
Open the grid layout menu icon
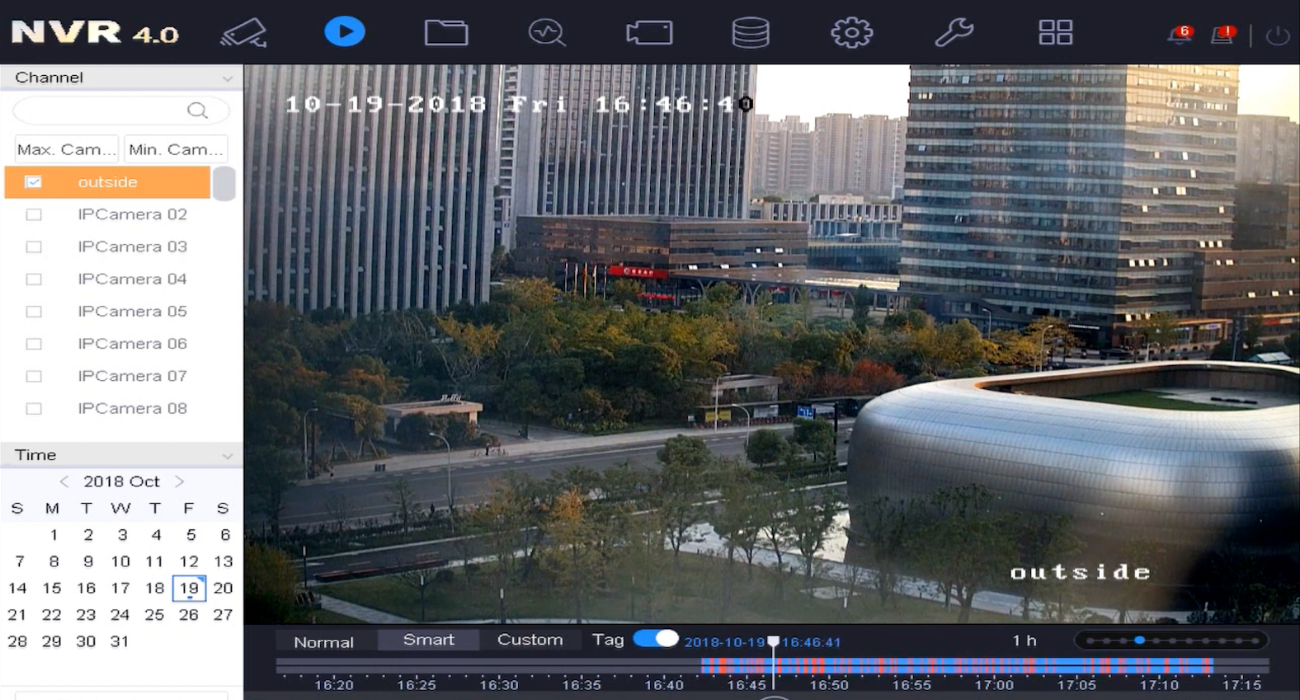tap(1056, 32)
